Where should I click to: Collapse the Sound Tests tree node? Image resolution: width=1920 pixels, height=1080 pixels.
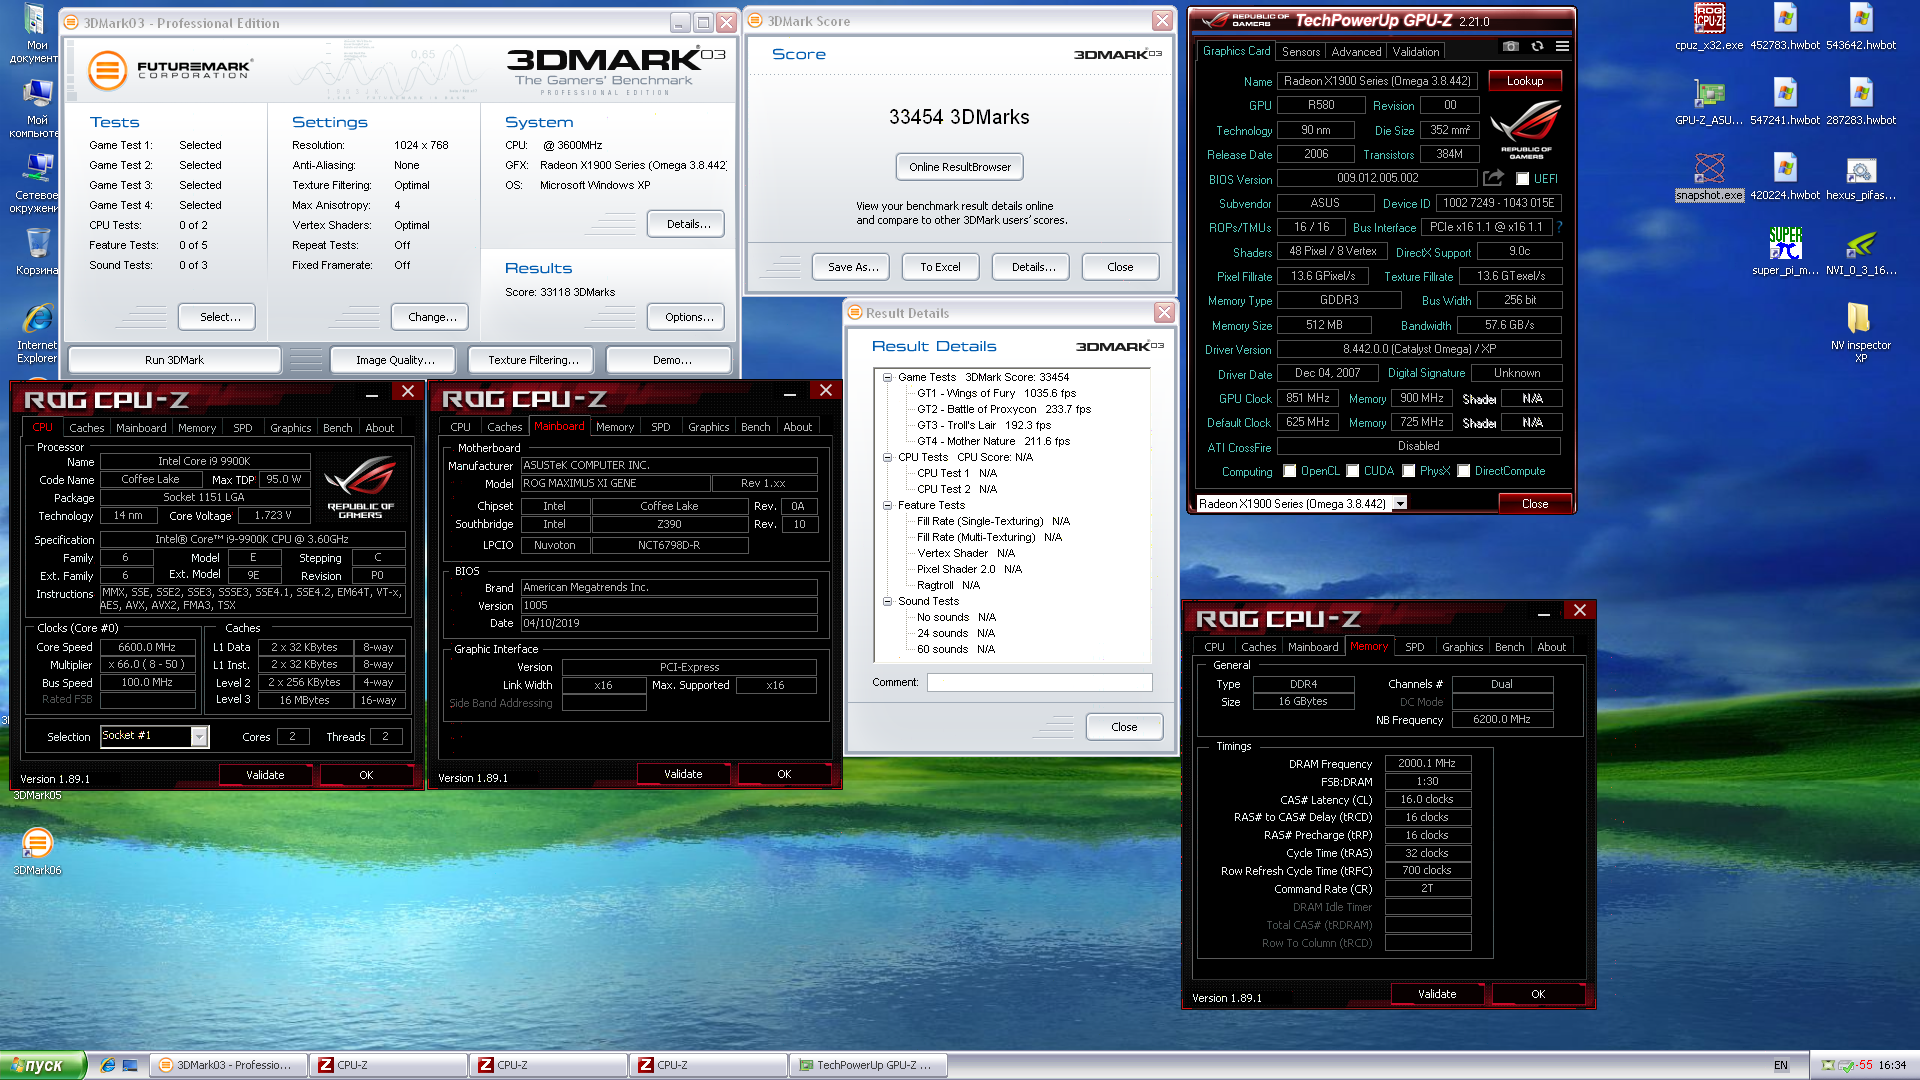pyautogui.click(x=887, y=601)
